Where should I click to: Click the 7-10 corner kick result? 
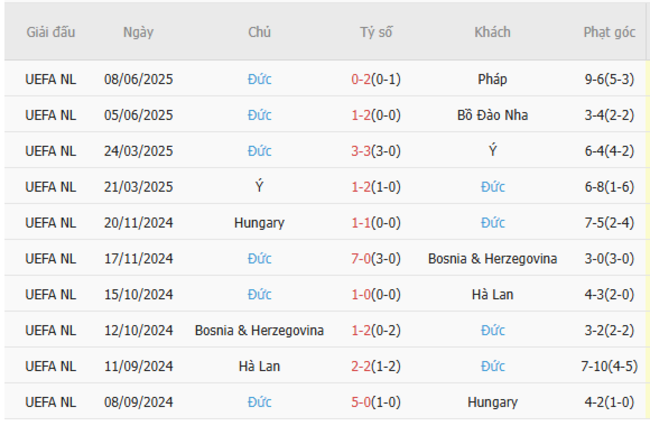pyautogui.click(x=611, y=367)
